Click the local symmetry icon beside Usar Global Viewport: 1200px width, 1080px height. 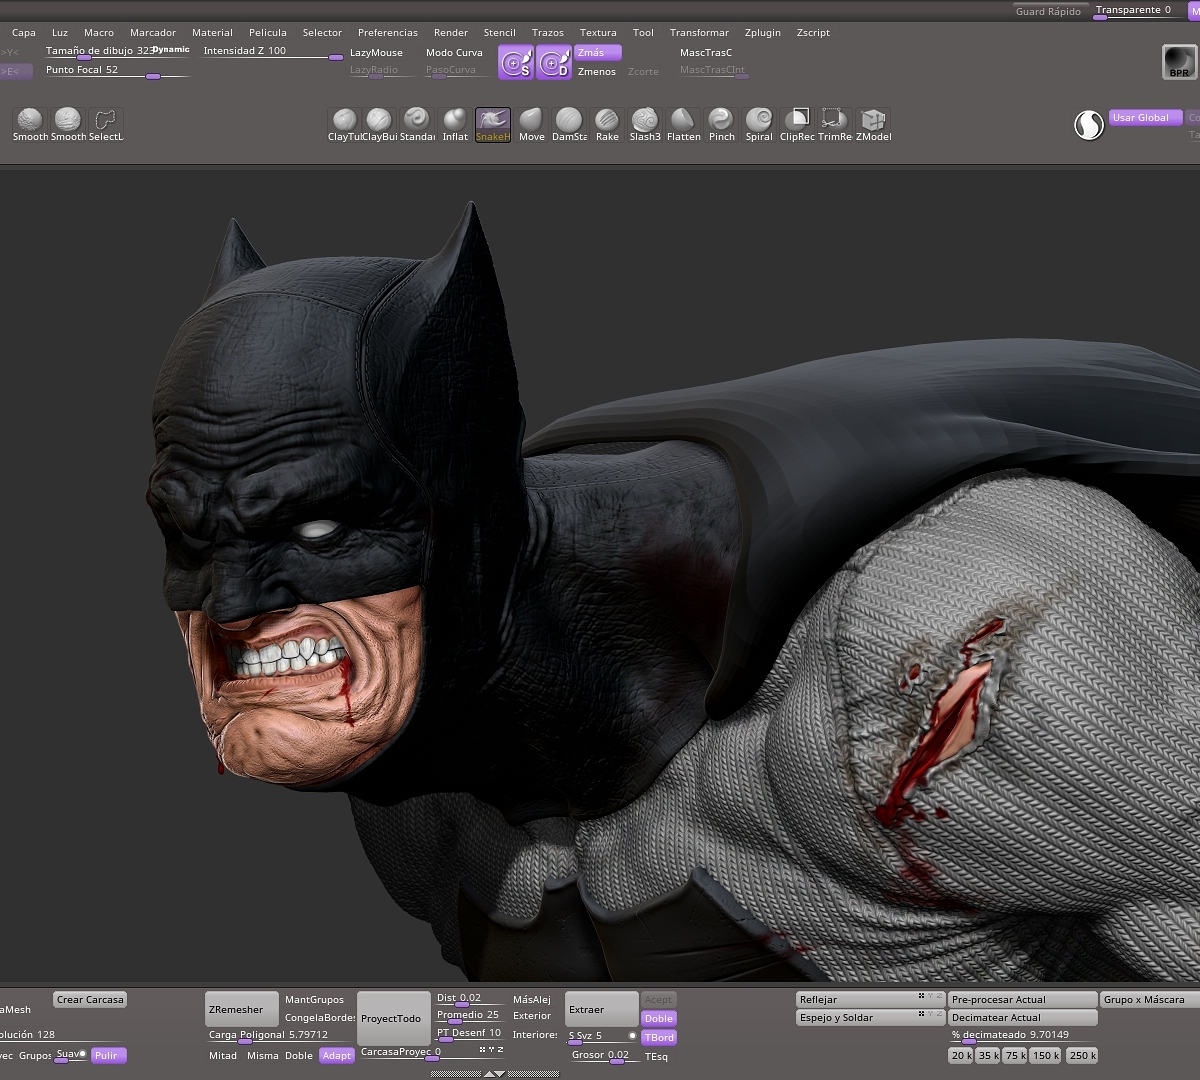[1088, 125]
